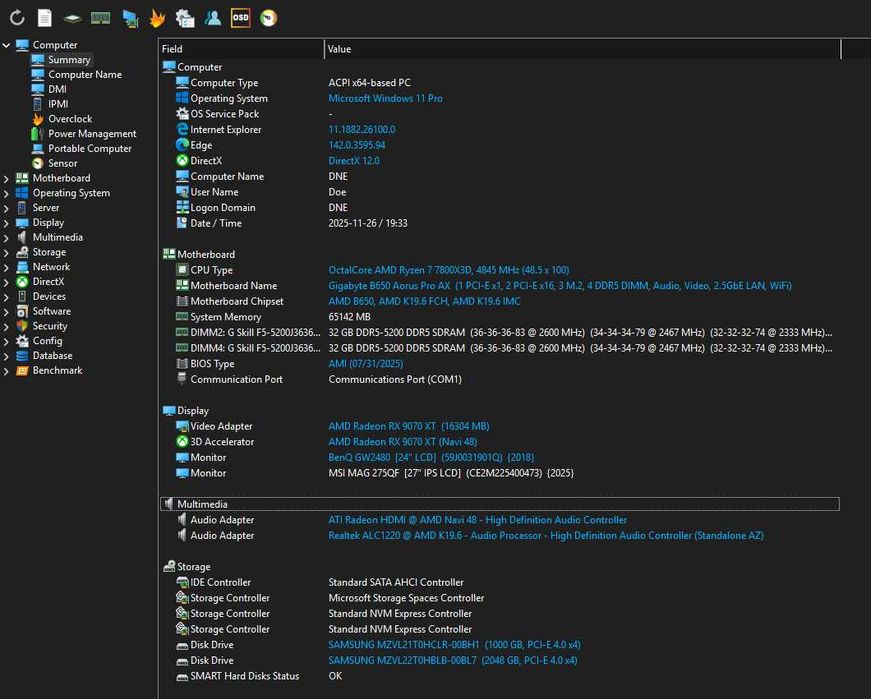Collapse the Computer tree node
The height and width of the screenshot is (699, 871).
(7, 45)
